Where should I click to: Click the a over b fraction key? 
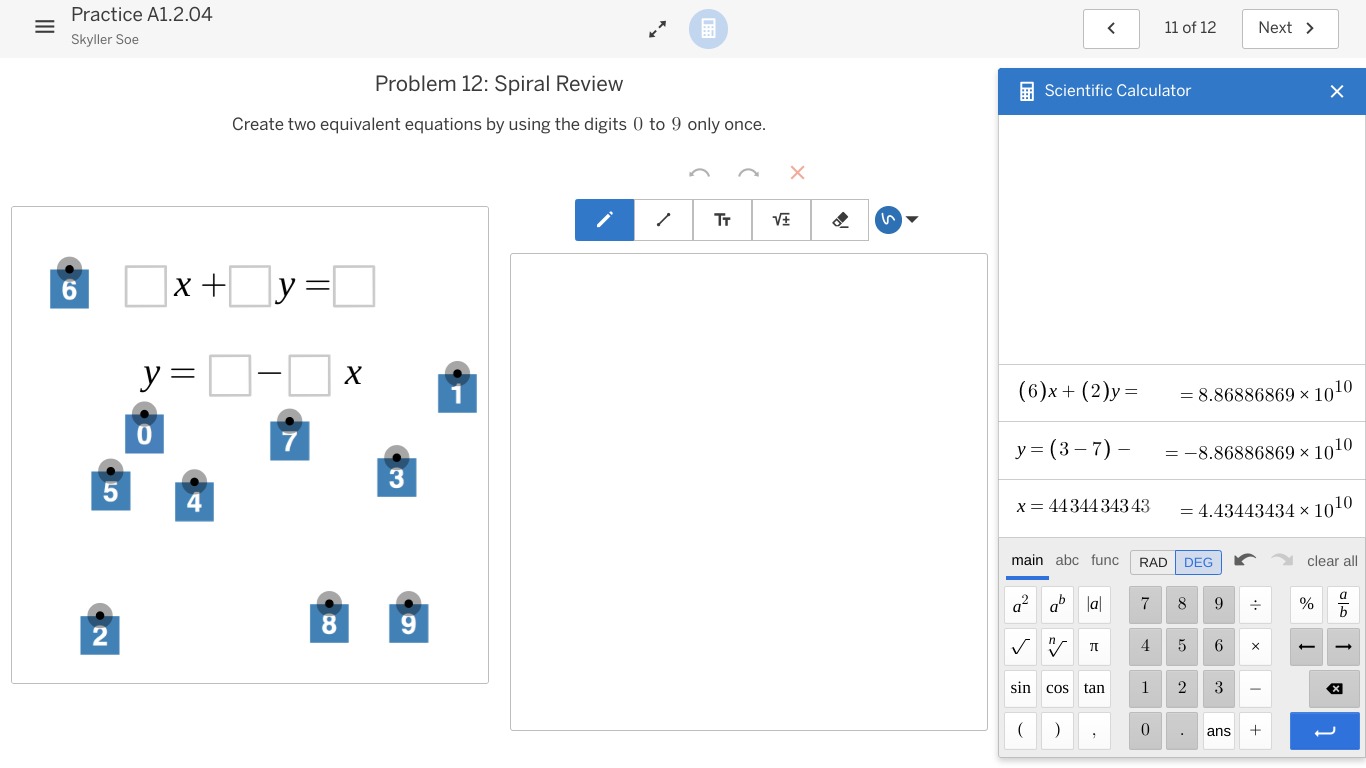tap(1343, 604)
